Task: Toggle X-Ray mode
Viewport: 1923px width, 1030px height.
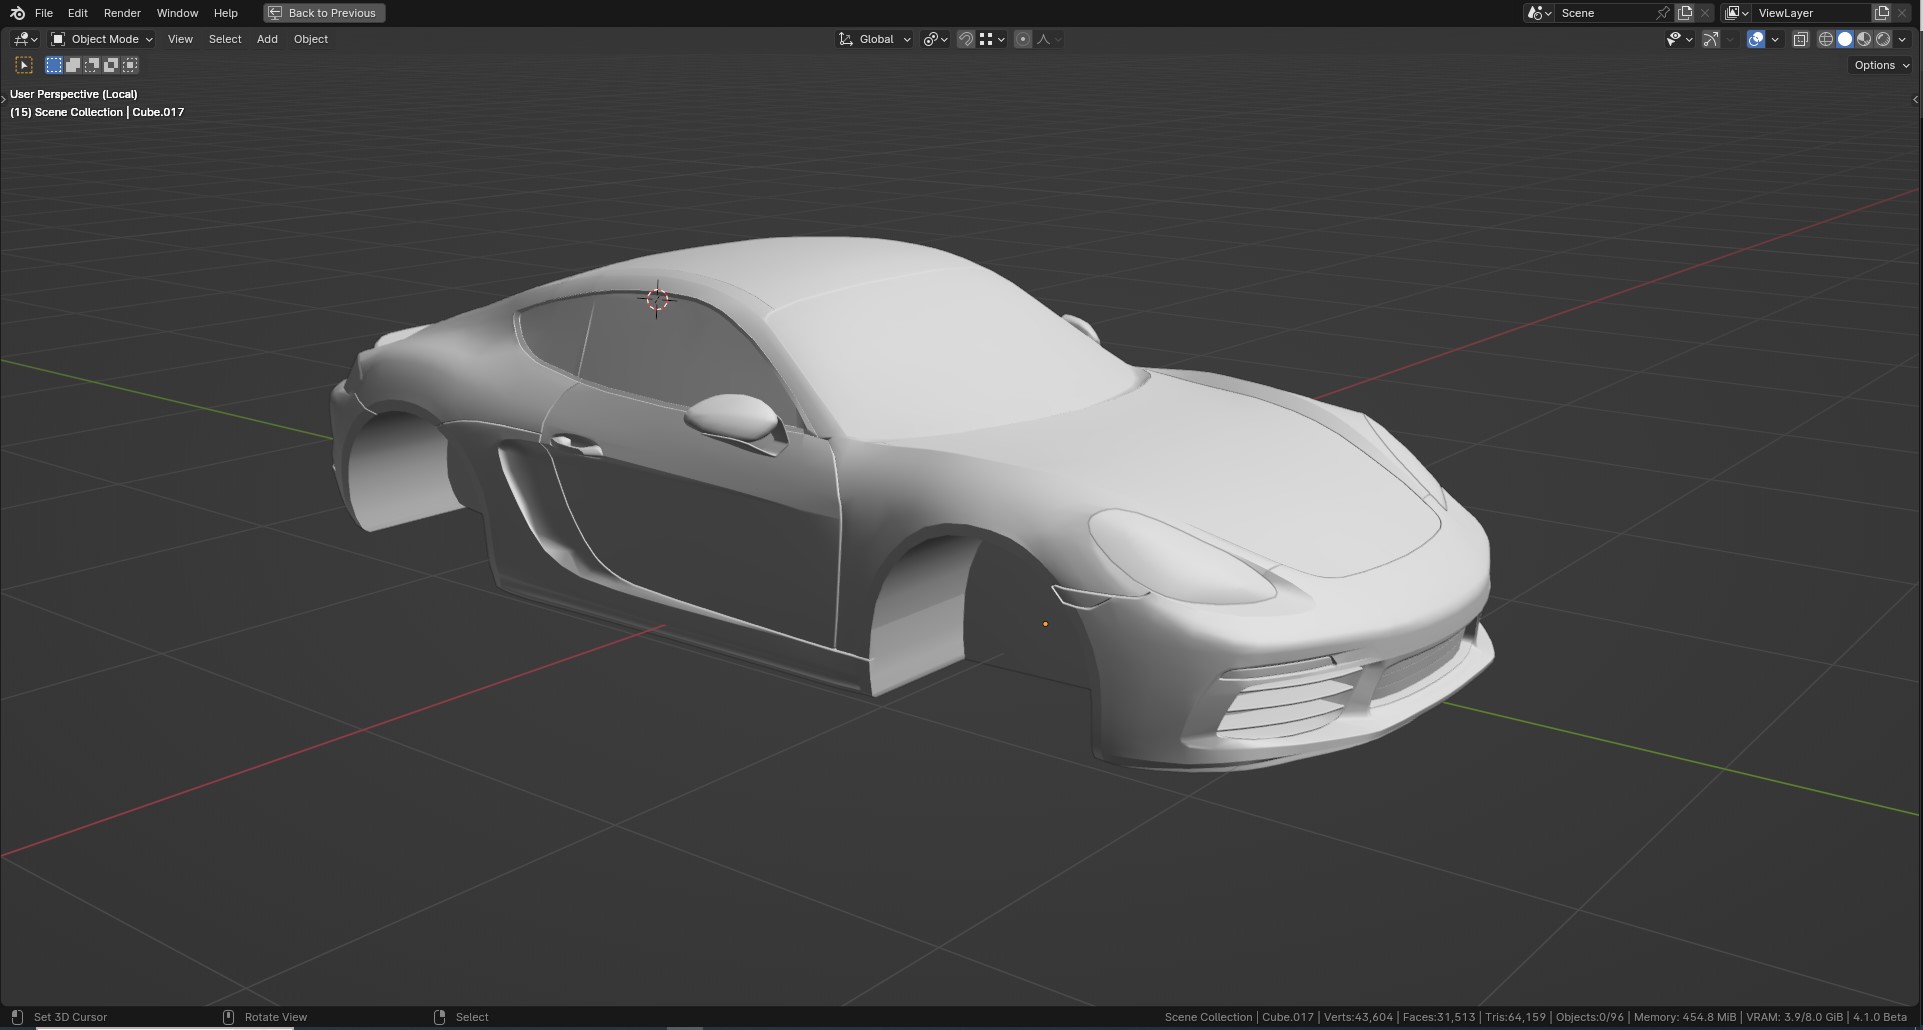Action: (1801, 39)
